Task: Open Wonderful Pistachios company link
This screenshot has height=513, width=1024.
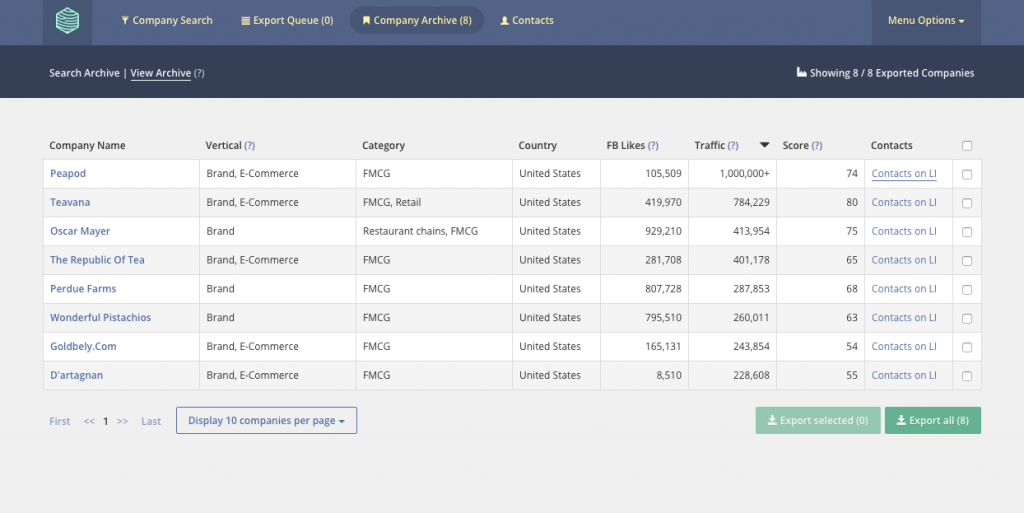Action: (101, 317)
